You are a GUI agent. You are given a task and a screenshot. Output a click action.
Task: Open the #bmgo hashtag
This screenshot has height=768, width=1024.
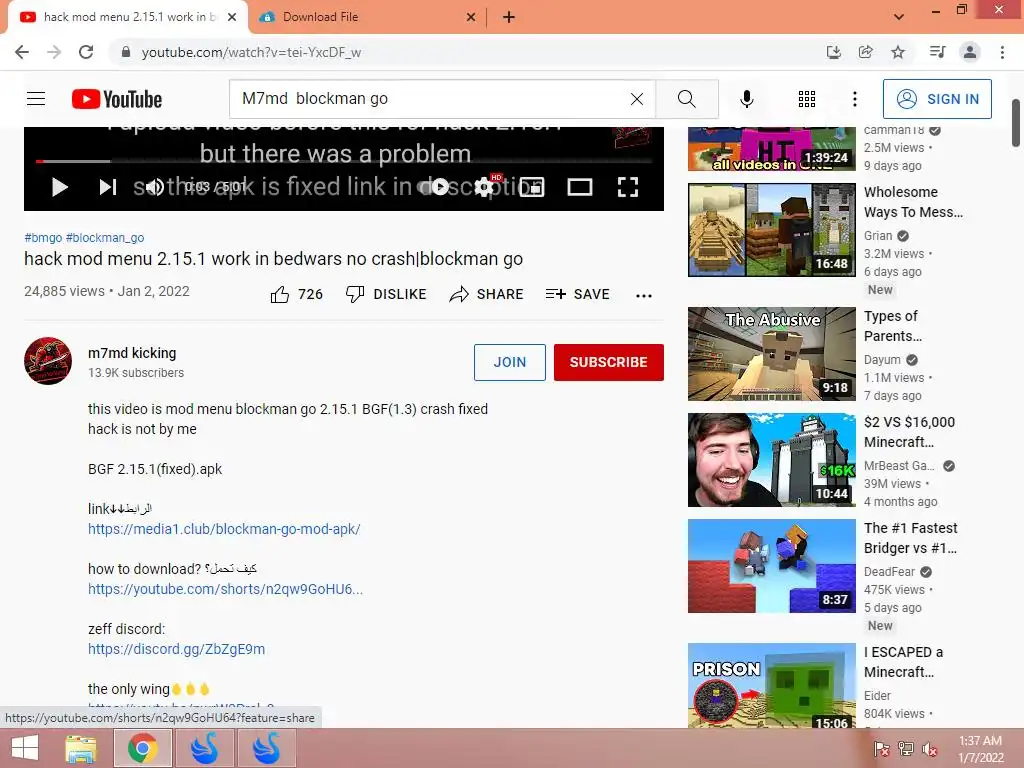point(43,238)
